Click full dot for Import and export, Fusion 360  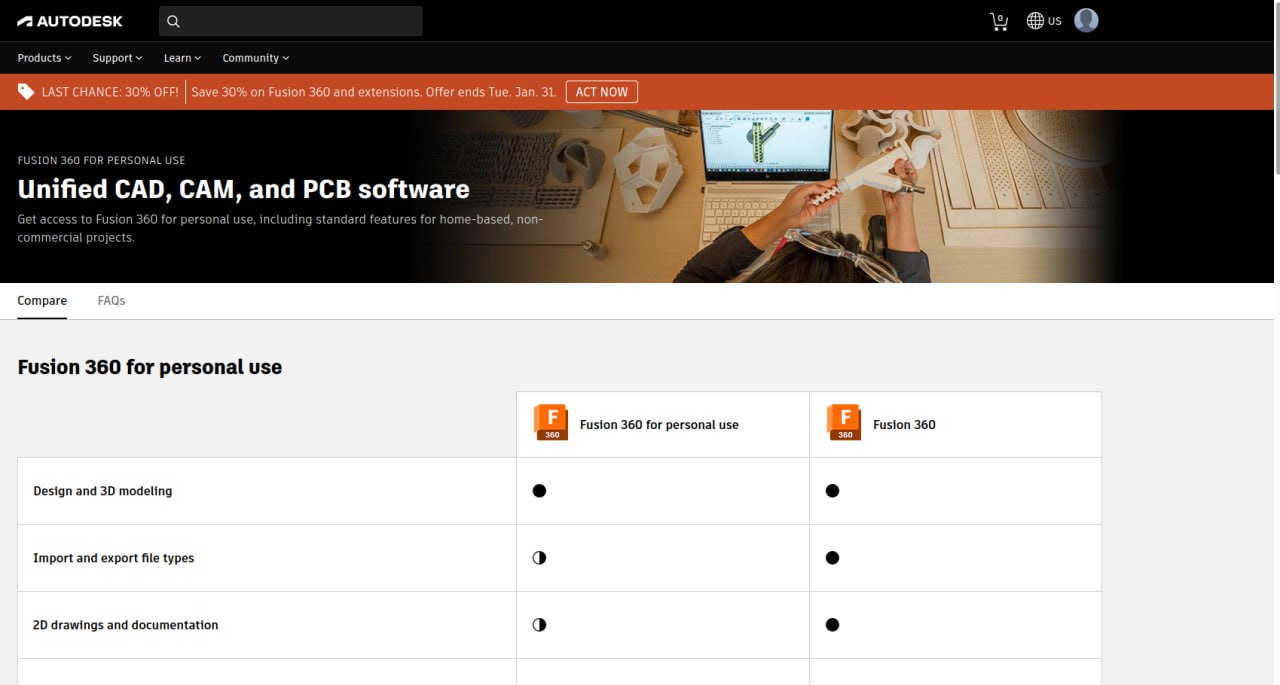[832, 558]
